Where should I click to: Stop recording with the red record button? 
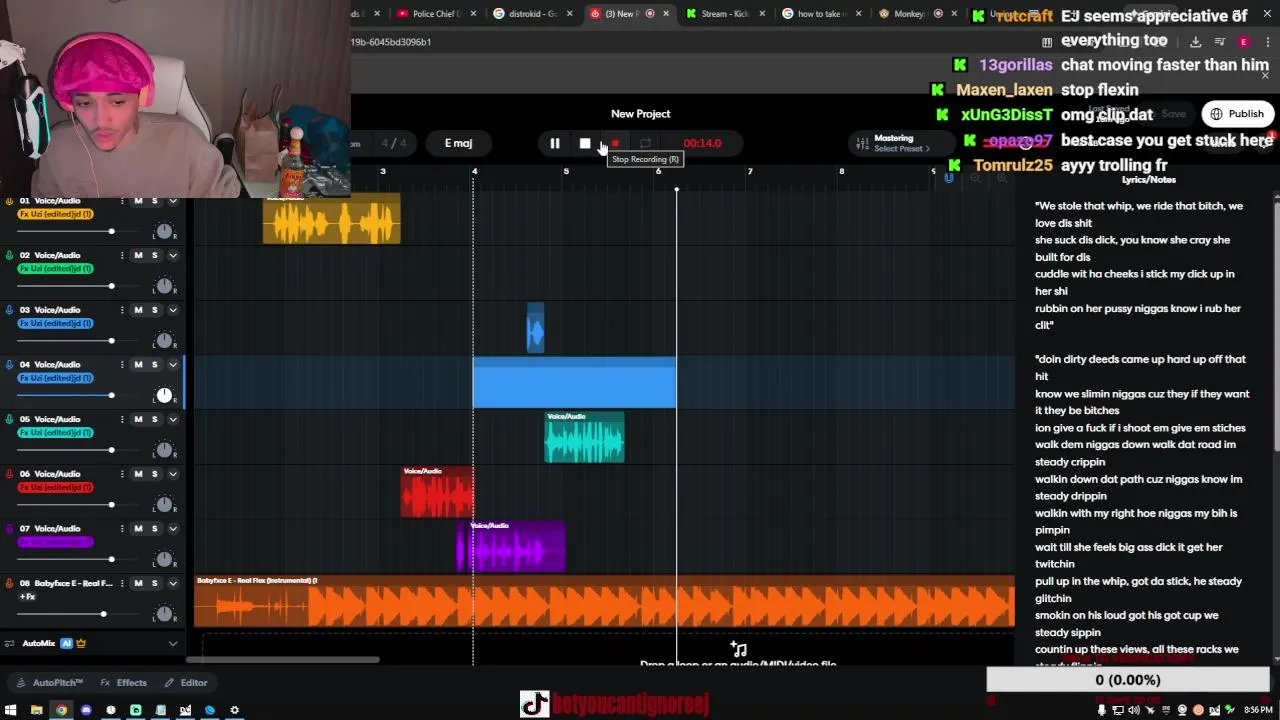tap(615, 143)
